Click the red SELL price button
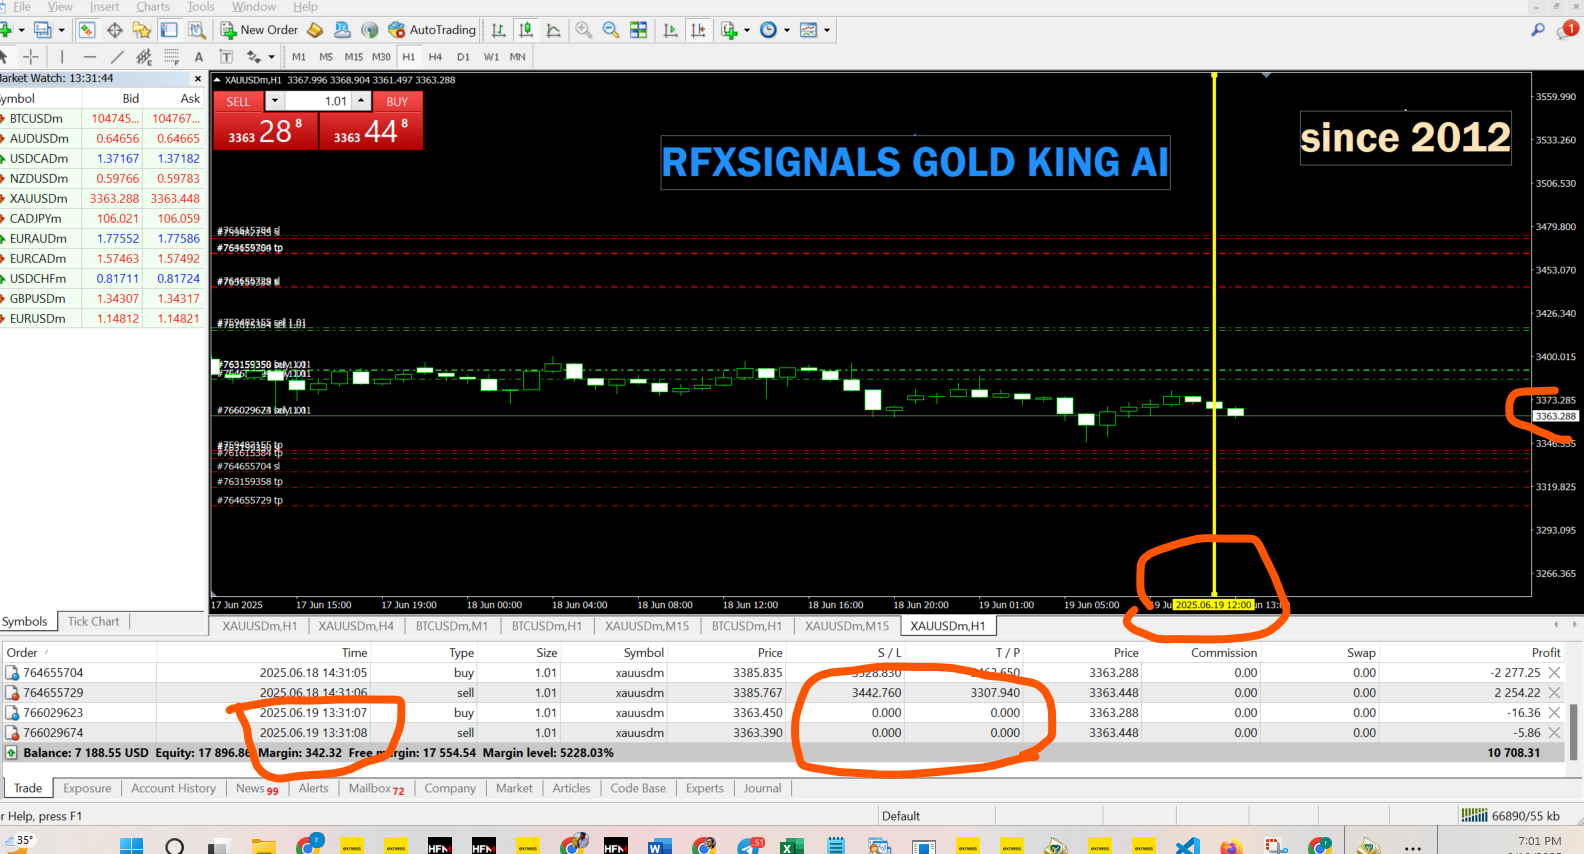 click(x=265, y=131)
